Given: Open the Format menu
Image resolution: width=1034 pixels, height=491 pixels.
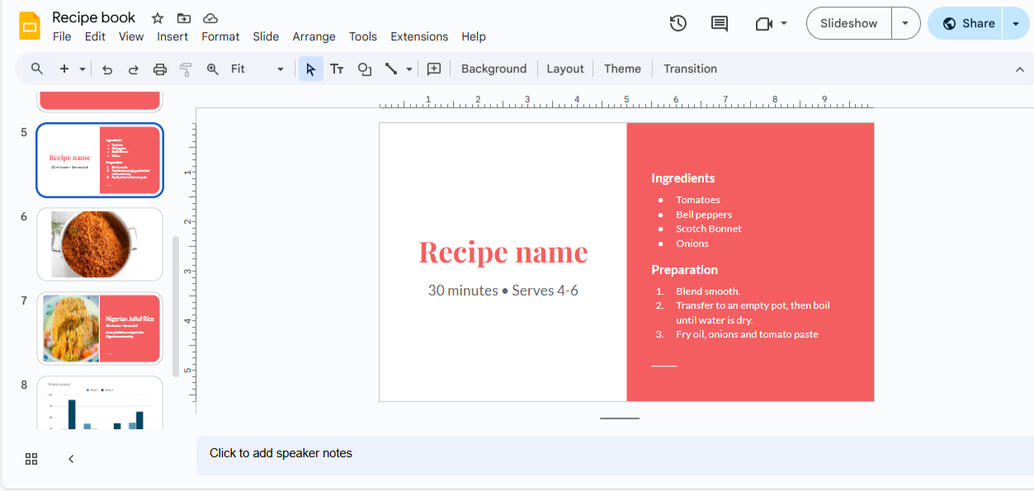Looking at the screenshot, I should tap(220, 37).
